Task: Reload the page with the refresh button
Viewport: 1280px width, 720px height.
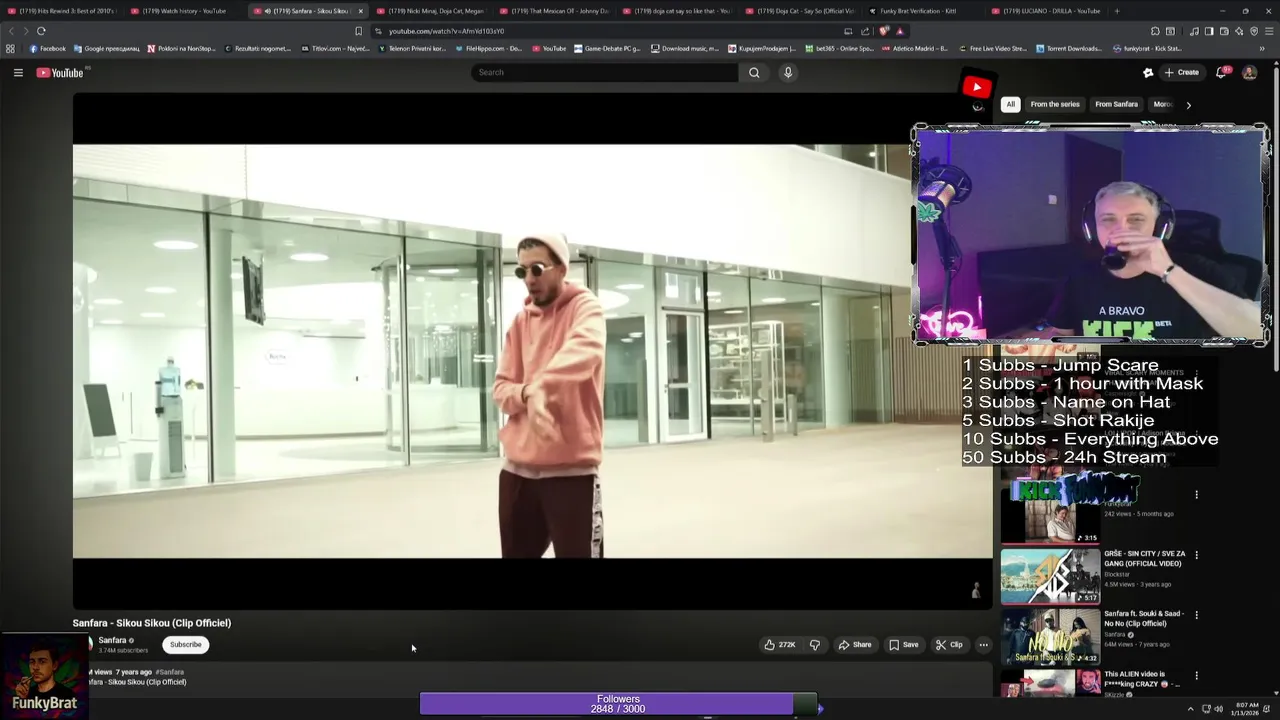Action: 41,31
